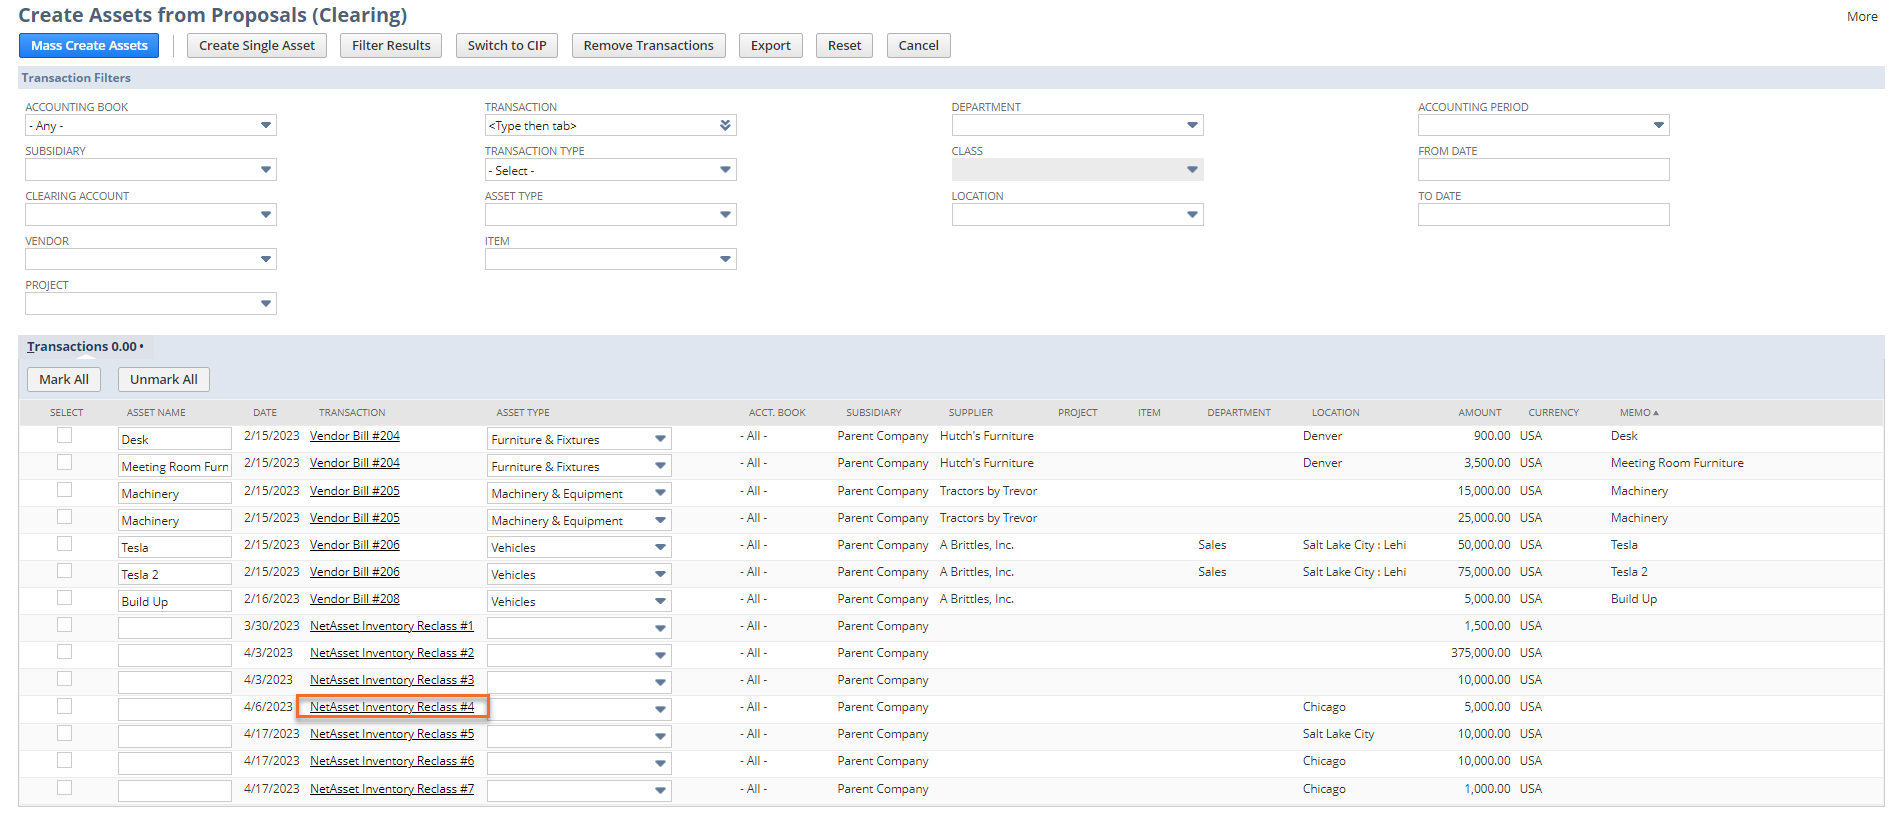
Task: Expand the Accounting Period dropdown
Action: (1659, 126)
